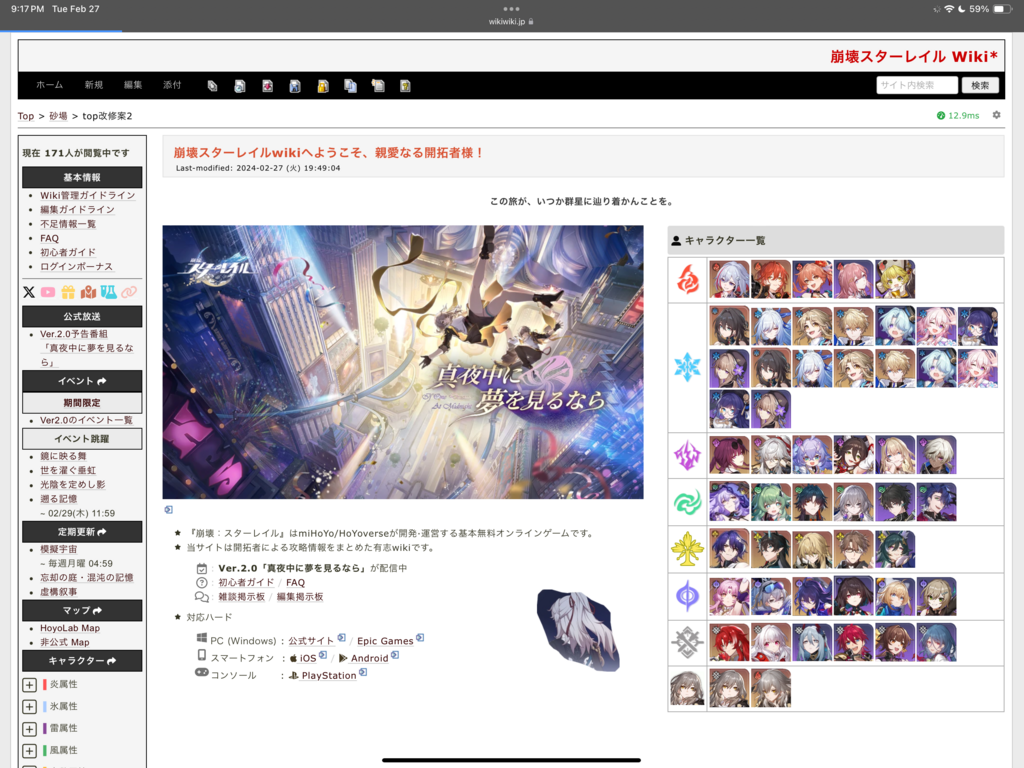Click external-link icon next to 公式サイト
Image resolution: width=1024 pixels, height=768 pixels.
click(x=341, y=638)
